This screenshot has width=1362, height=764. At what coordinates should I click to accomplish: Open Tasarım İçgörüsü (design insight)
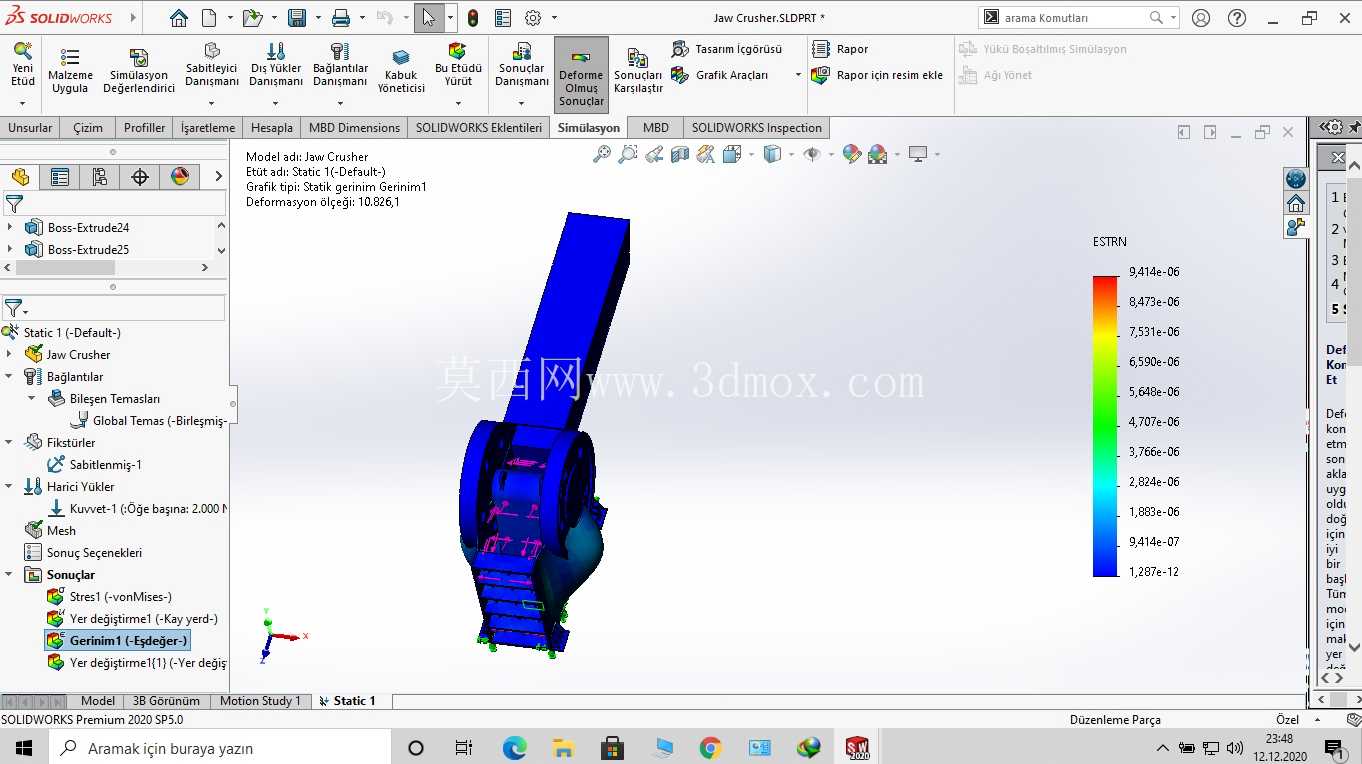pos(727,49)
